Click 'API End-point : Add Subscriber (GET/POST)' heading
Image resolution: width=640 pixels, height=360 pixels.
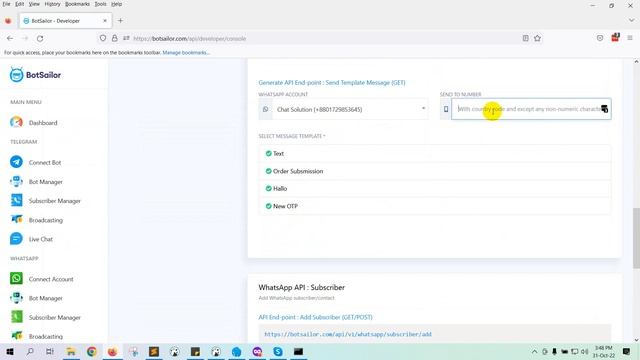click(315, 317)
